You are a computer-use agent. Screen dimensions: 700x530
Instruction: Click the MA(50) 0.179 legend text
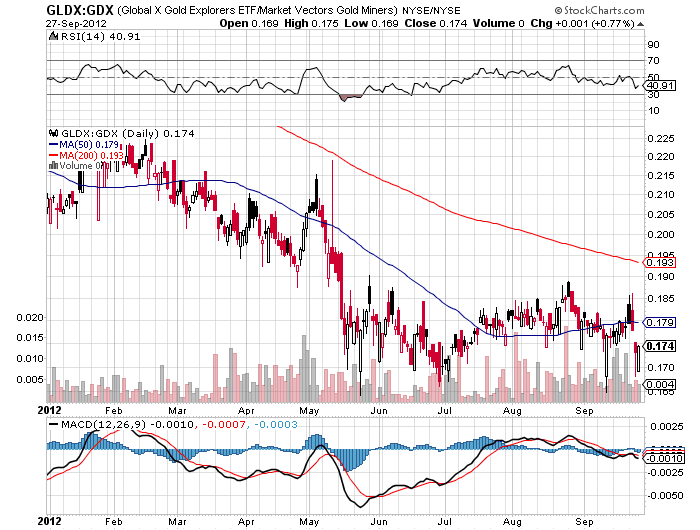[89, 145]
